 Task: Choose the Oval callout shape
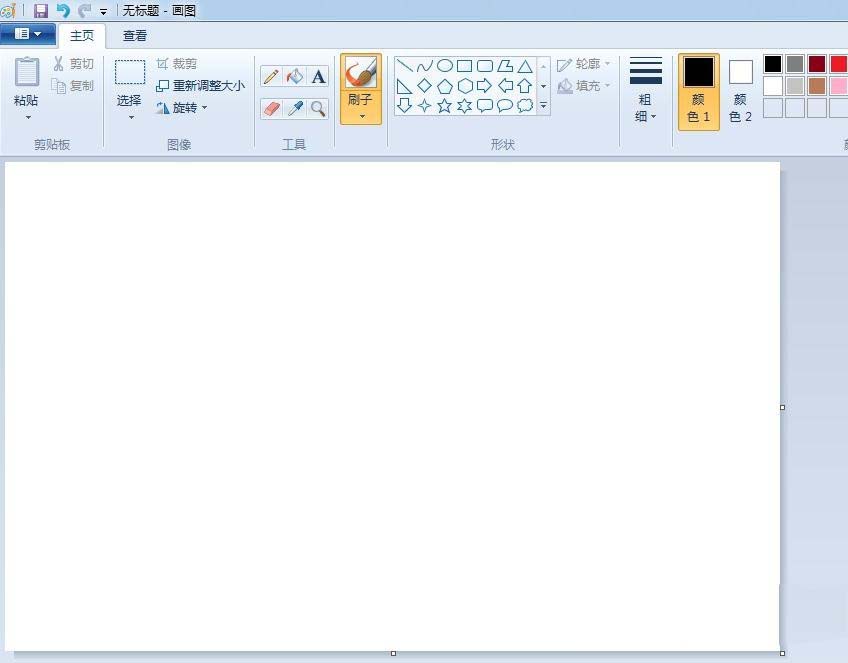(505, 105)
